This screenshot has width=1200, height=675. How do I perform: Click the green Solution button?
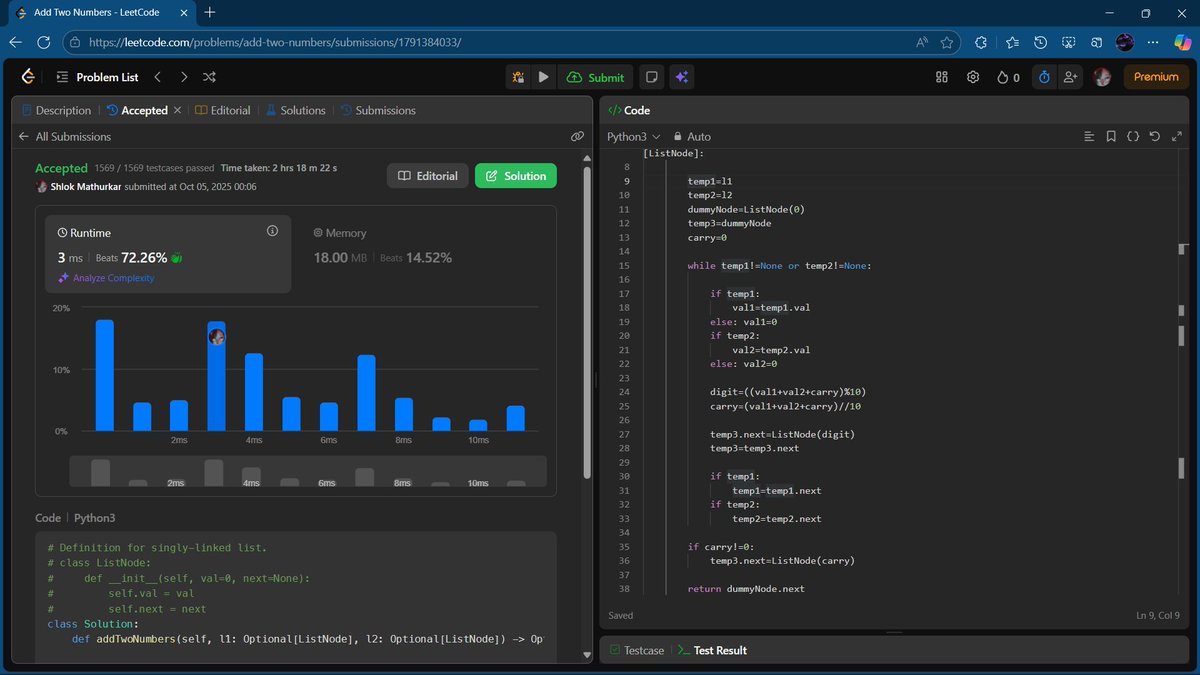(x=516, y=176)
